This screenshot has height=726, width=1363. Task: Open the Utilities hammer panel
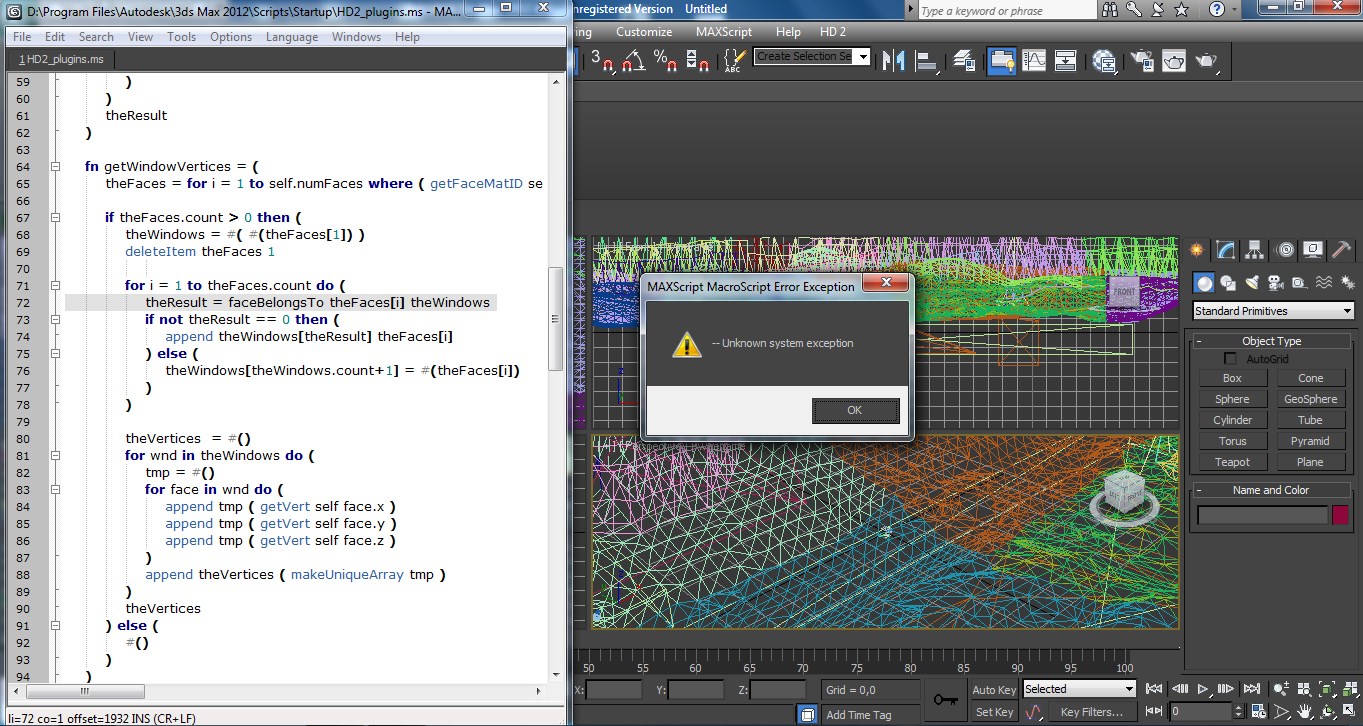(x=1342, y=250)
